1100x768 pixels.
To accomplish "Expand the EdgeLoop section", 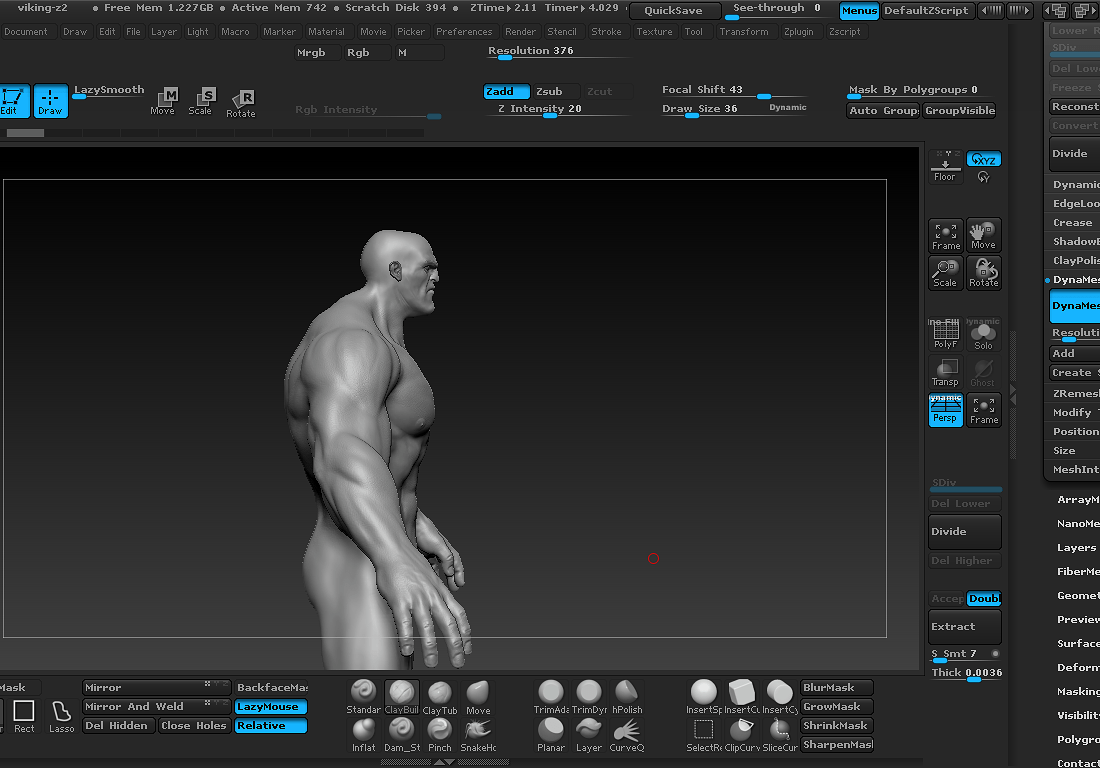I will pos(1075,203).
